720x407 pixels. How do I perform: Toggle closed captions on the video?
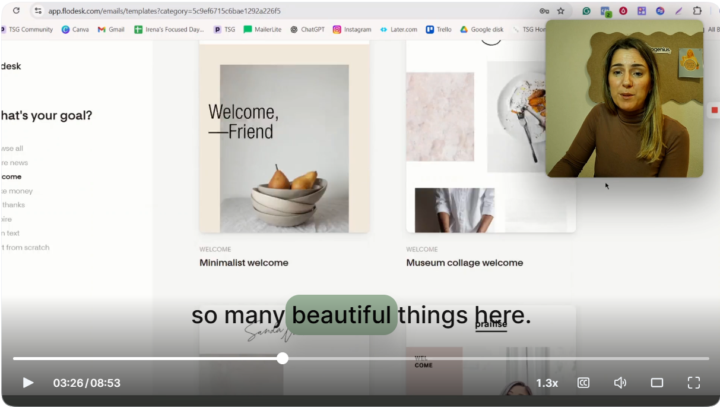click(583, 383)
